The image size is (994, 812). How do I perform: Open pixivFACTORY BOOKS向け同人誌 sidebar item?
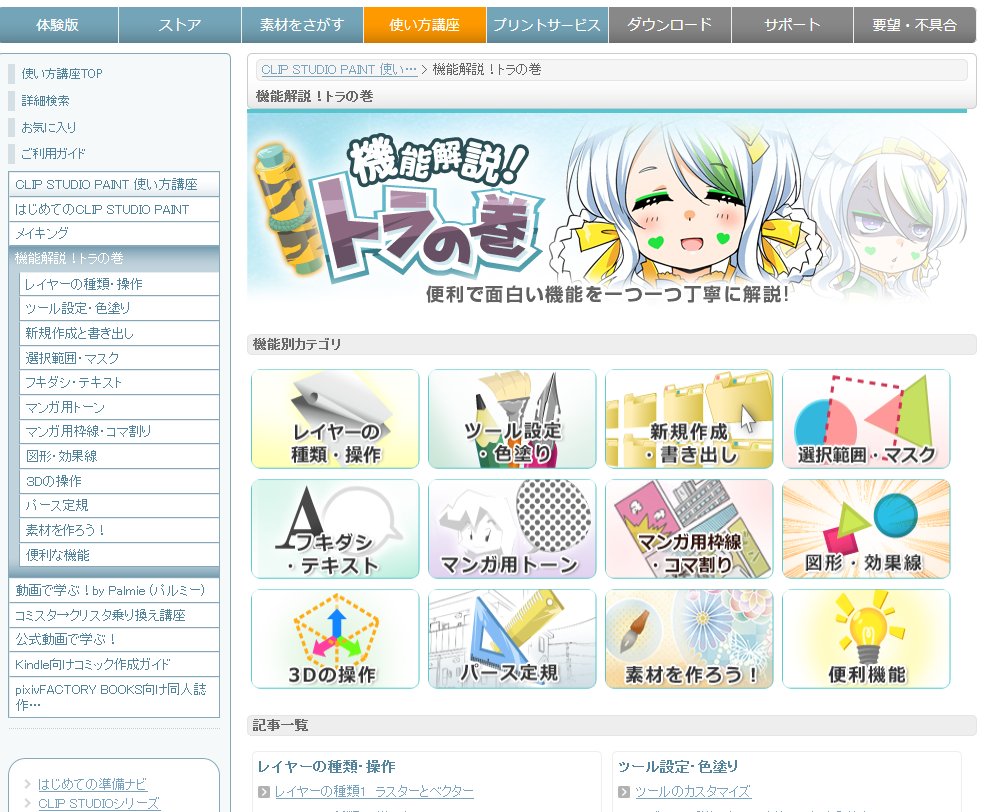tap(114, 697)
